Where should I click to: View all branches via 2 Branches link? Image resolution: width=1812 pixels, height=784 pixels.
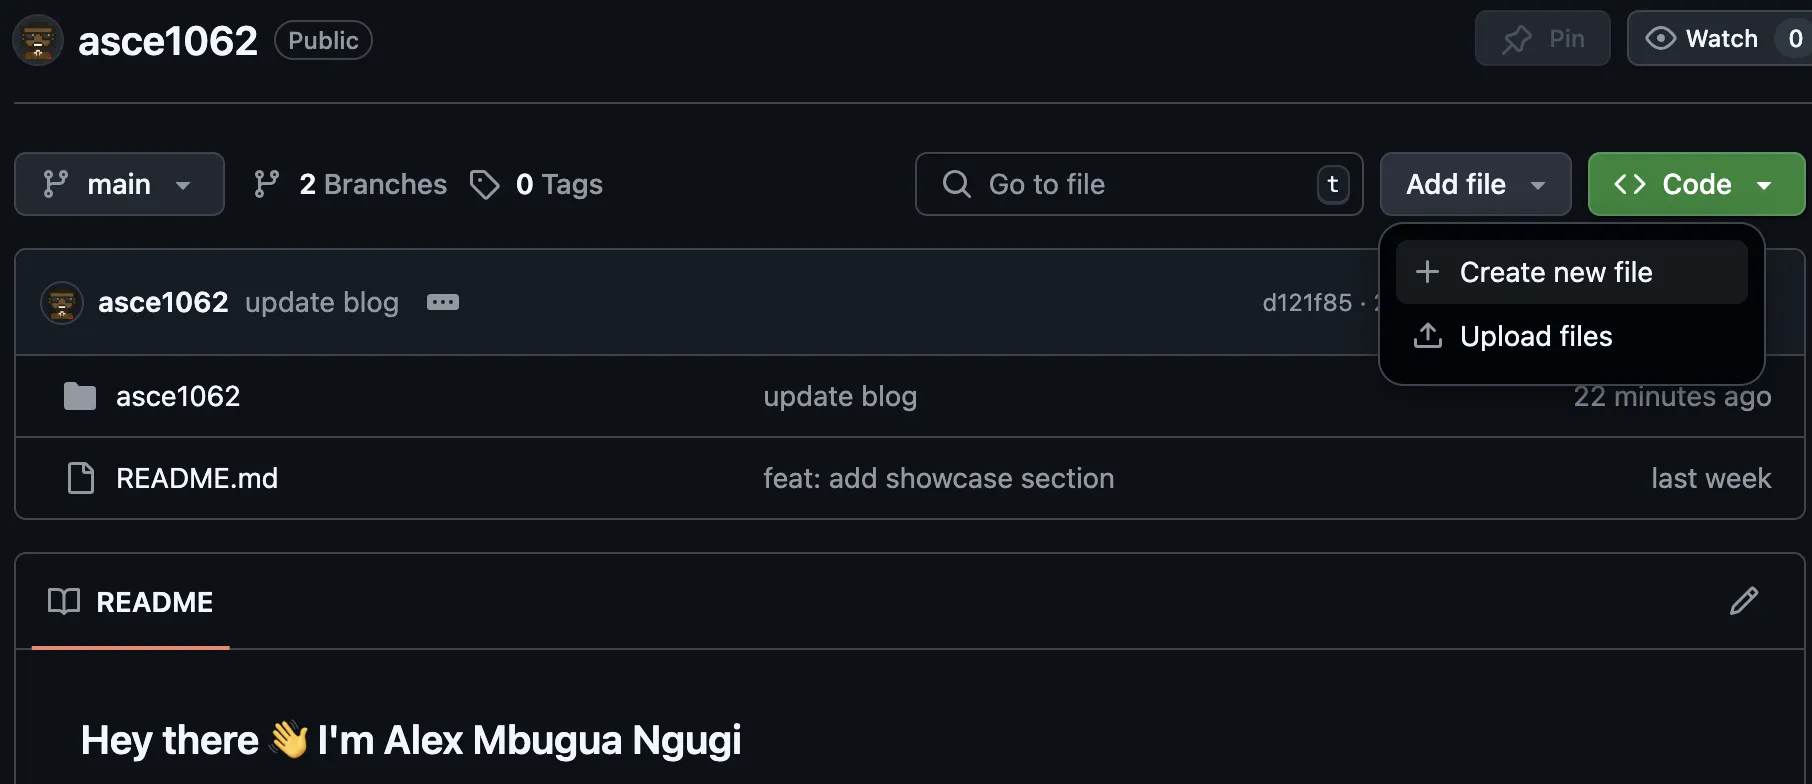tap(373, 184)
